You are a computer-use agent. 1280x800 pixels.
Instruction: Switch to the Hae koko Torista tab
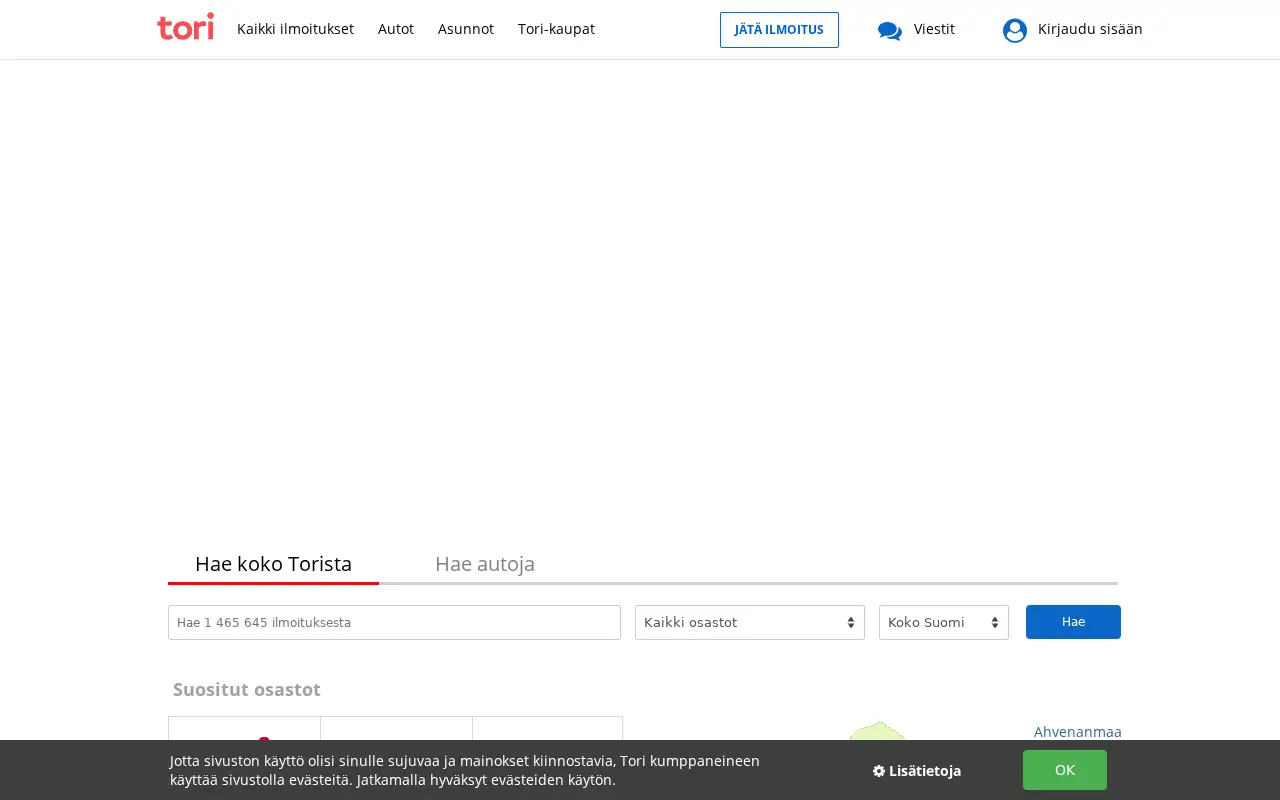(x=273, y=564)
